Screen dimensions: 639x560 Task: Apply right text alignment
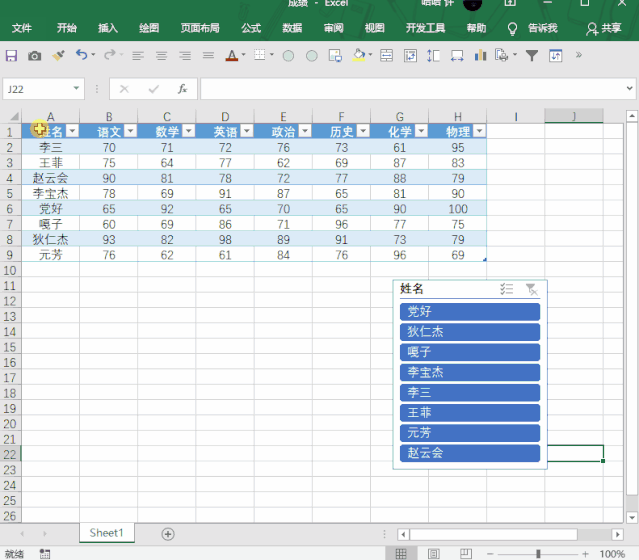click(185, 55)
